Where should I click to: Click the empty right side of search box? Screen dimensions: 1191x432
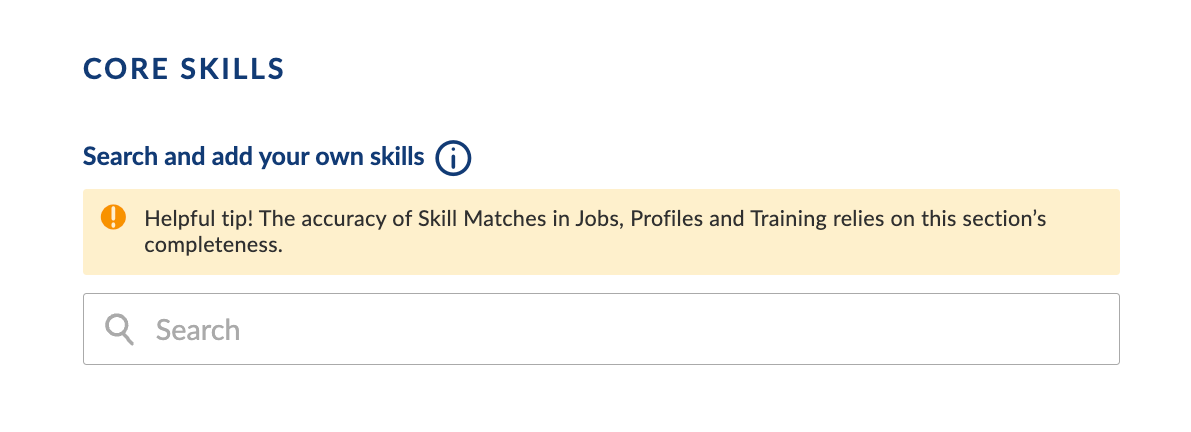click(911, 329)
